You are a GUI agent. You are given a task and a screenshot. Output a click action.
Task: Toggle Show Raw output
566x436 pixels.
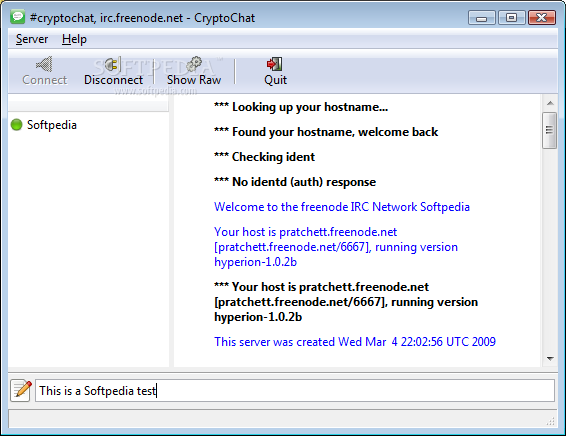(194, 71)
